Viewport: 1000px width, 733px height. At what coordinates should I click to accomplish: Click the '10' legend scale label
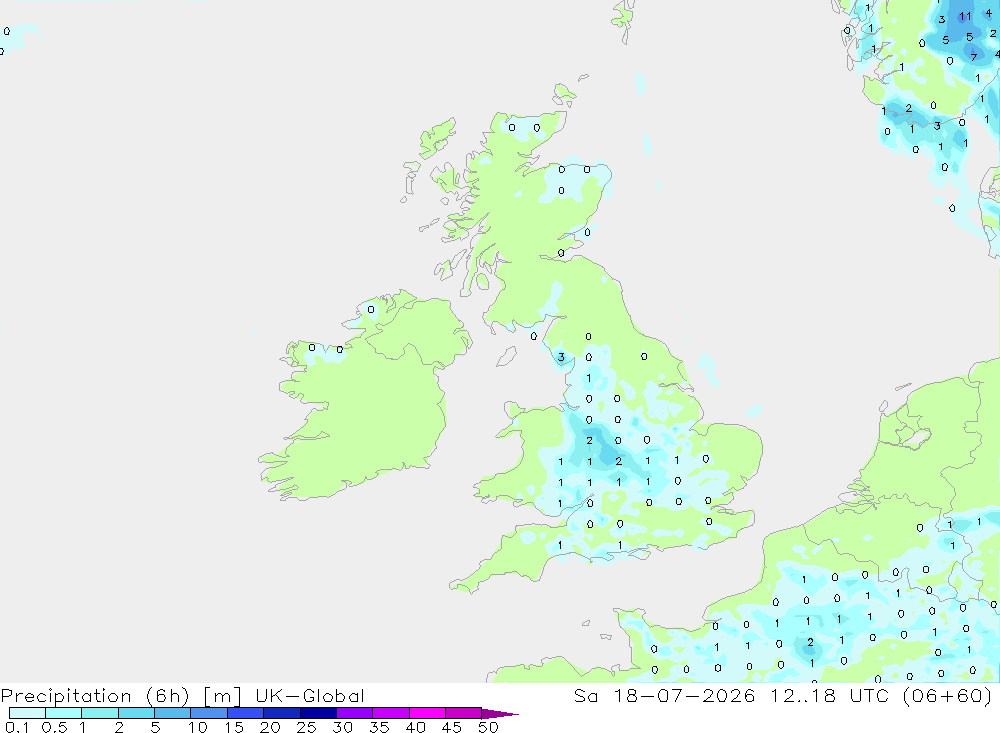click(198, 727)
